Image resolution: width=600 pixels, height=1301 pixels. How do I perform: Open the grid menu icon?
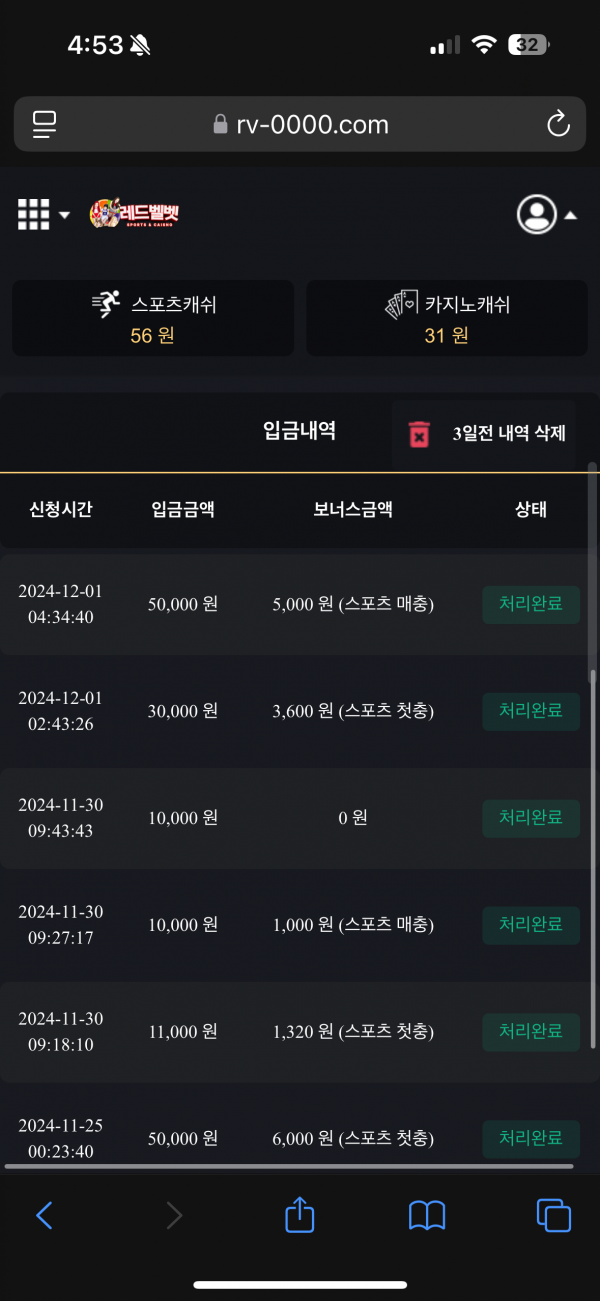tap(33, 214)
